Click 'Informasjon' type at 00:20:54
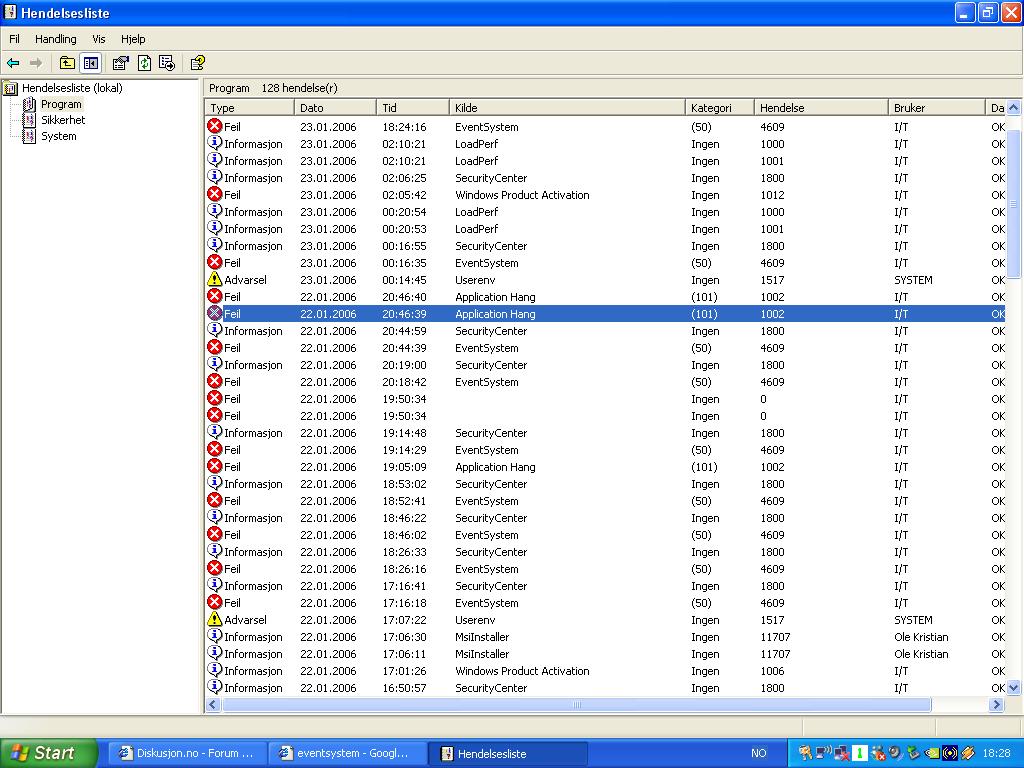The width and height of the screenshot is (1024, 768). (253, 212)
